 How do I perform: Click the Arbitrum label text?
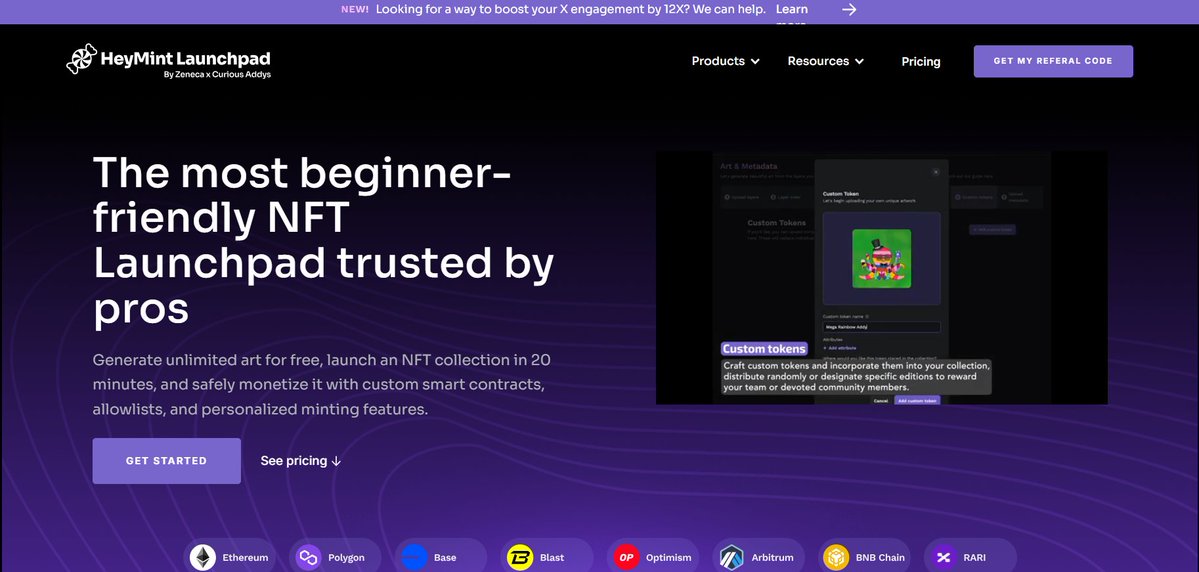click(x=772, y=558)
